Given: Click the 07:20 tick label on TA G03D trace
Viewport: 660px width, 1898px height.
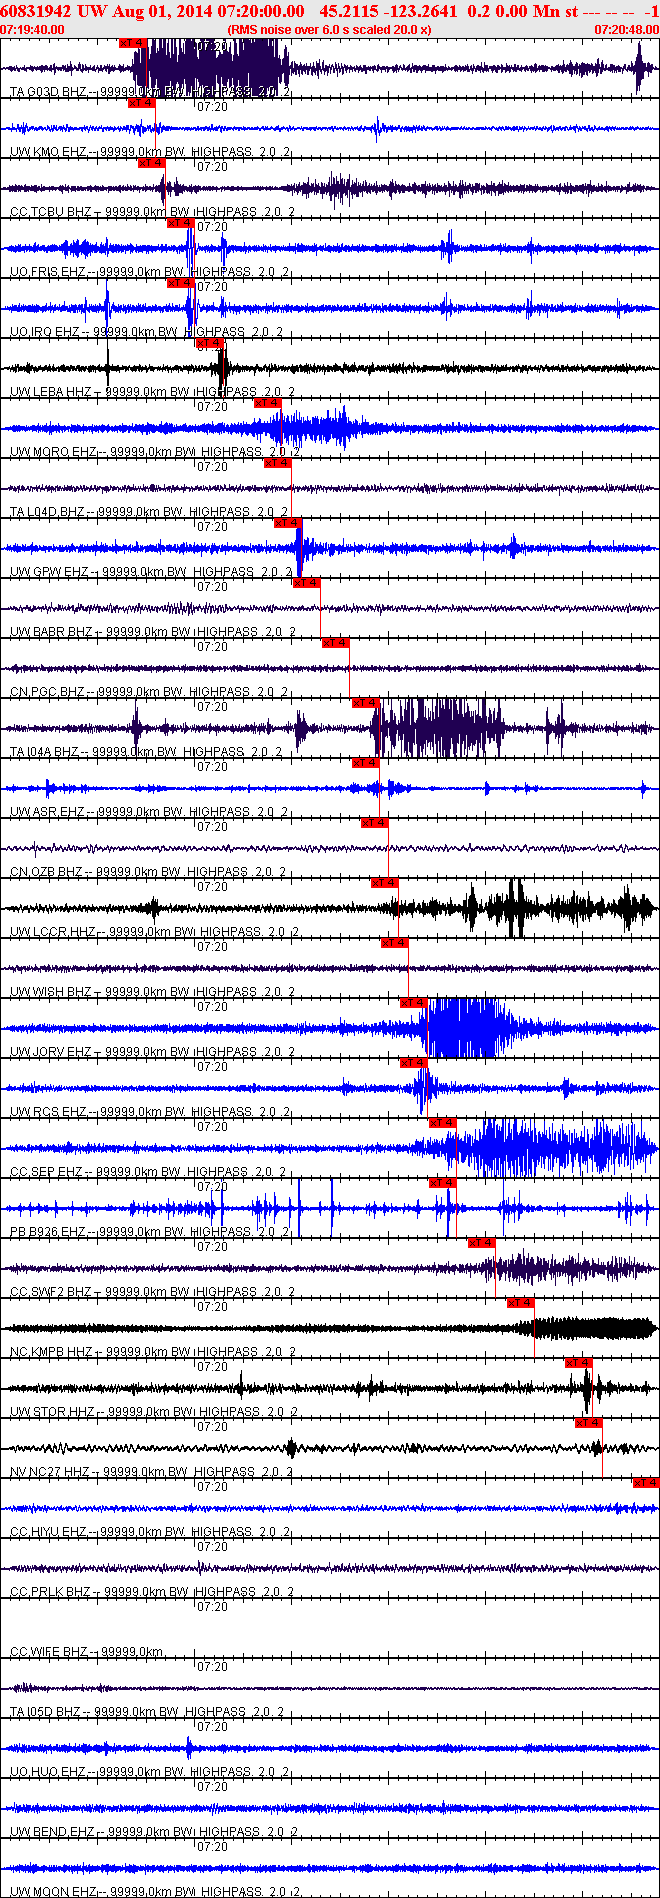Looking at the screenshot, I should coord(212,46).
